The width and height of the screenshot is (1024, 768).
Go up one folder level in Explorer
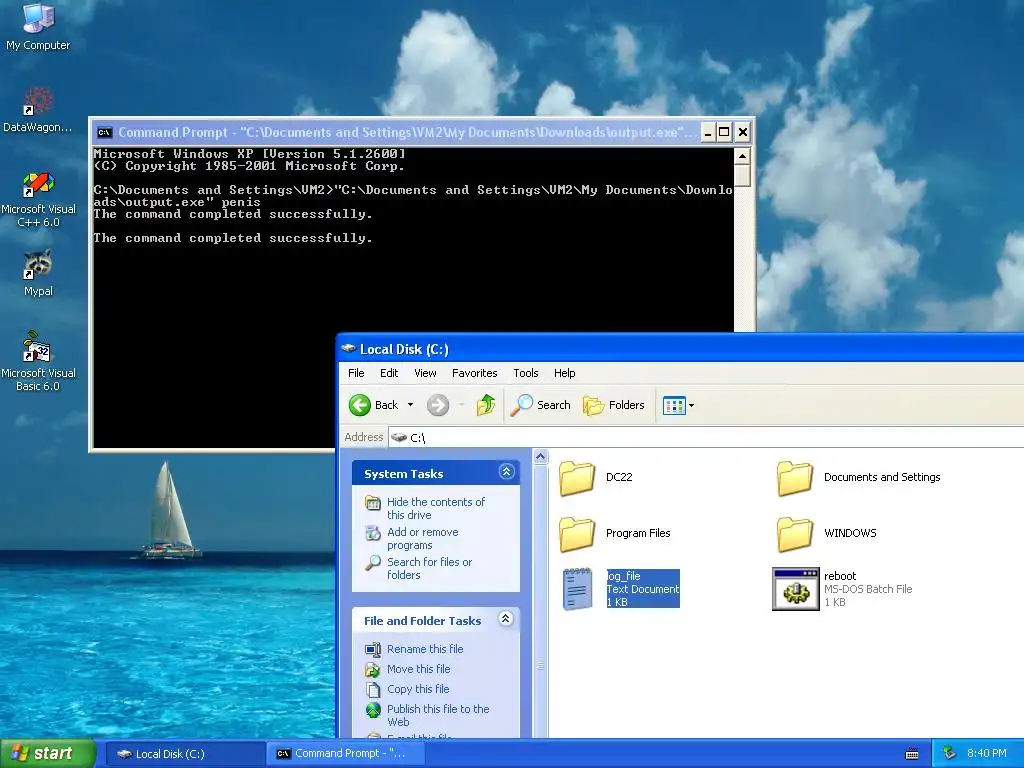click(x=486, y=405)
